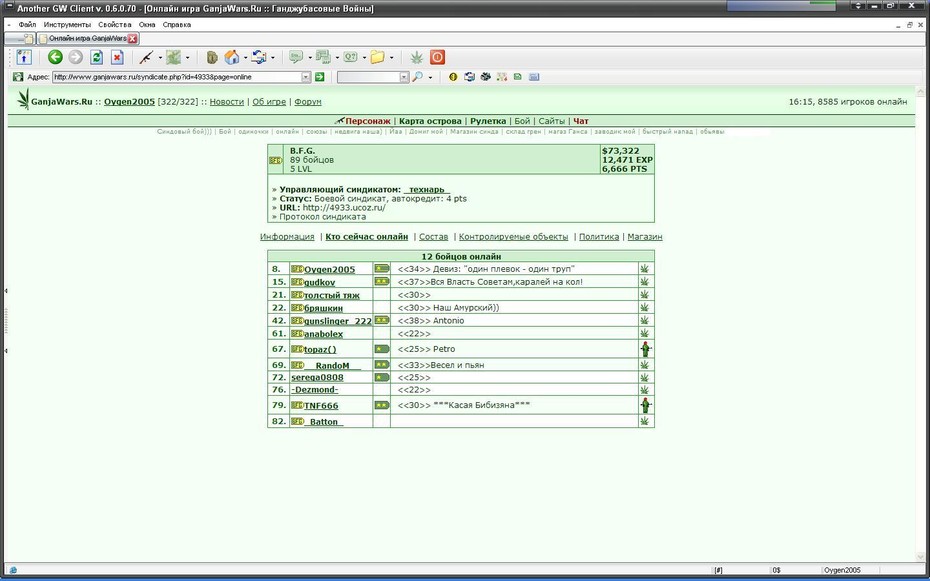
Task: Click the green Go arrow beside address bar
Action: 320,77
